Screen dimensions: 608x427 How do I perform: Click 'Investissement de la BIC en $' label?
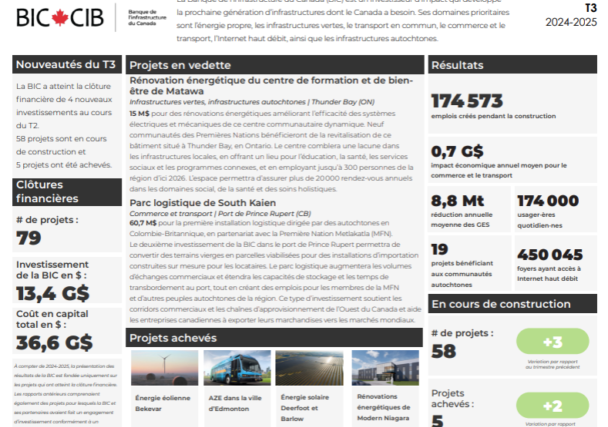click(x=52, y=270)
